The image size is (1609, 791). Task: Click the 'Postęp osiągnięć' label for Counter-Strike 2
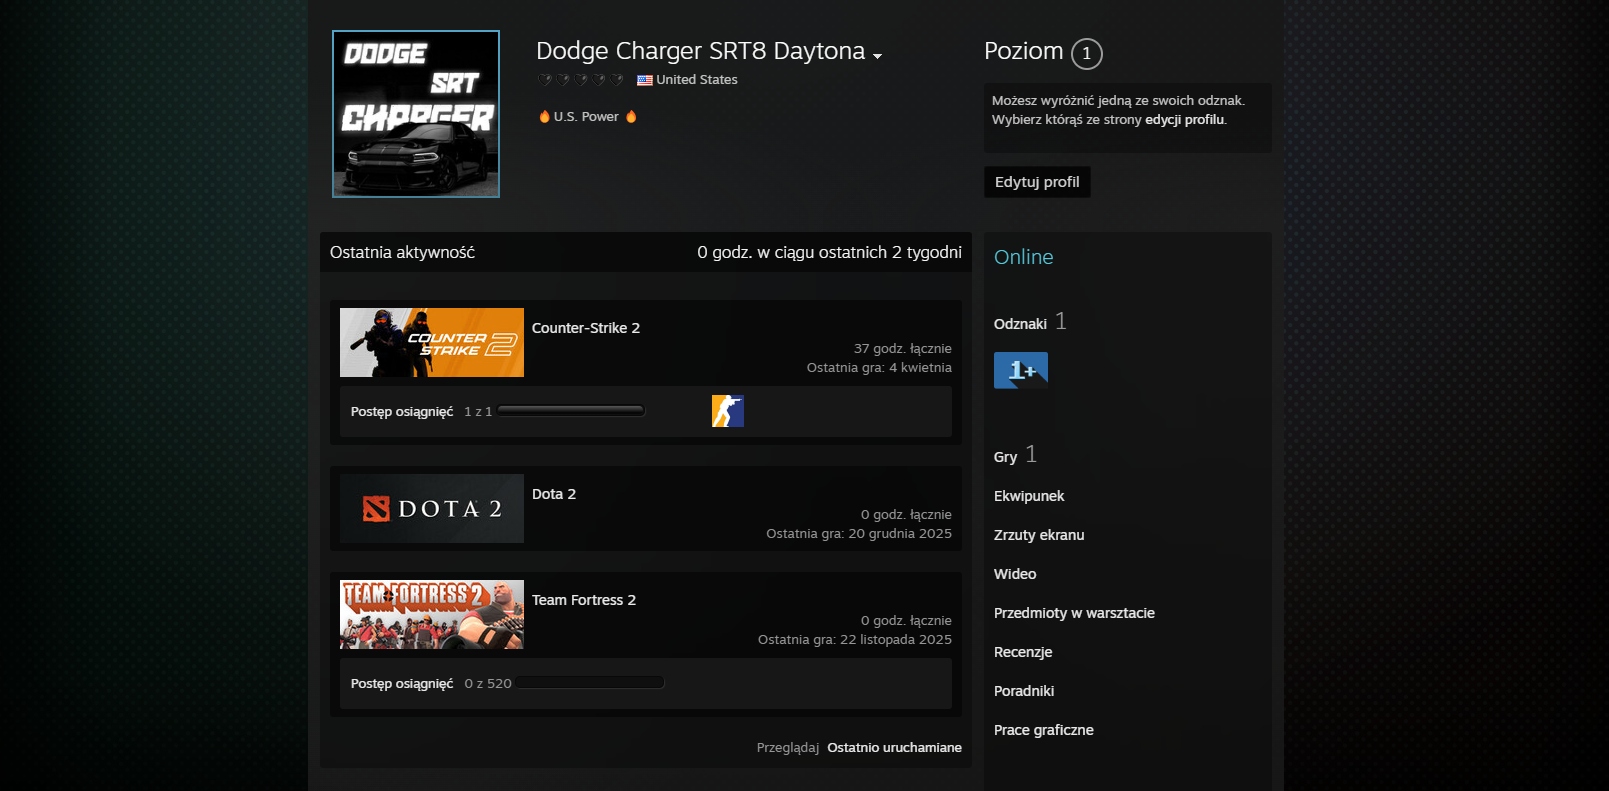click(x=402, y=412)
